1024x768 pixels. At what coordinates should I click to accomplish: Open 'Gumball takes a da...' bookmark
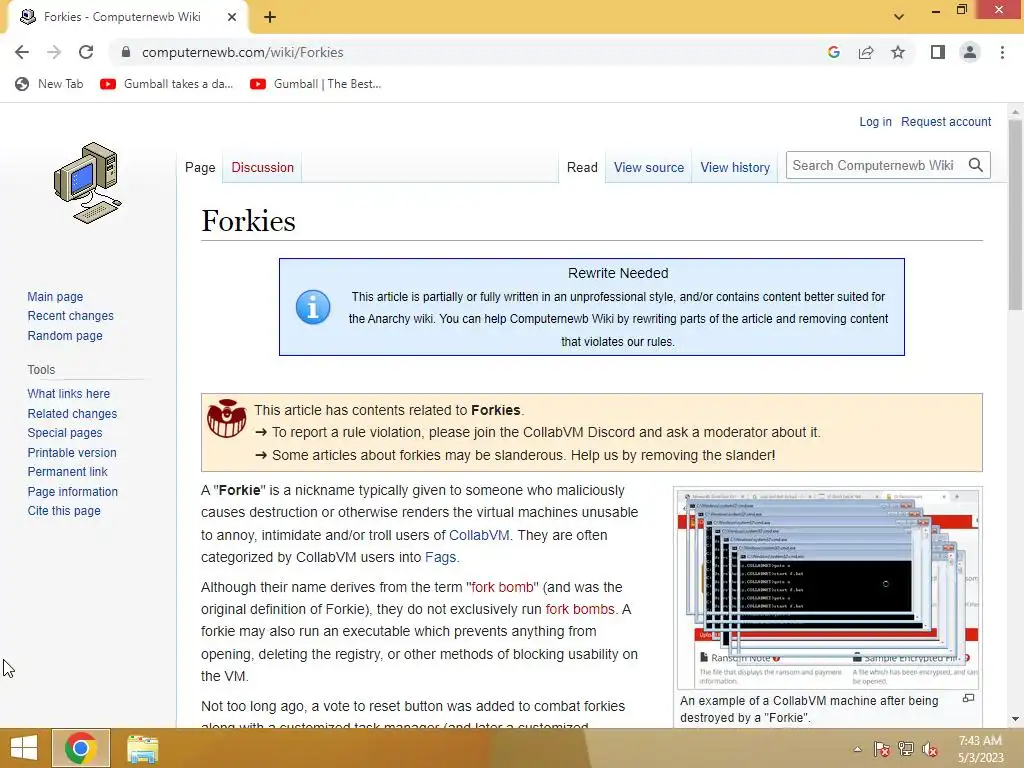[x=167, y=84]
